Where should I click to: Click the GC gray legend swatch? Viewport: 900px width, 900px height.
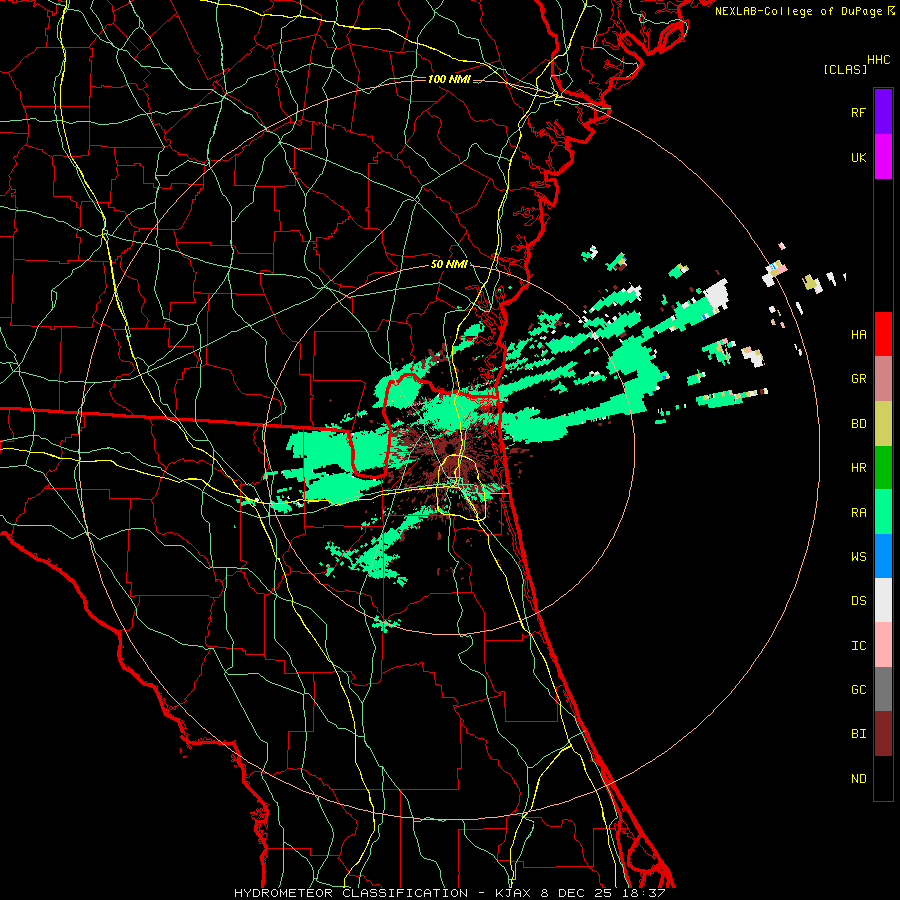point(883,689)
